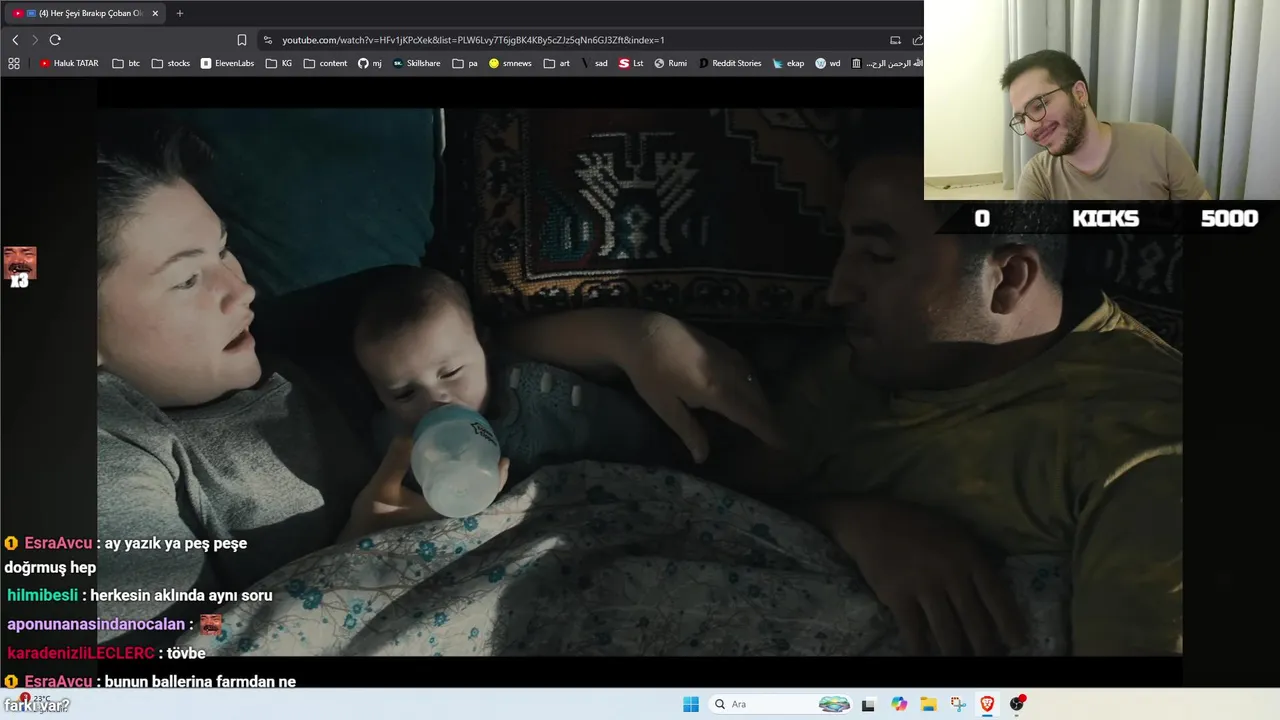This screenshot has width=1280, height=720.
Task: Open the smnews bookmark
Action: click(510, 63)
